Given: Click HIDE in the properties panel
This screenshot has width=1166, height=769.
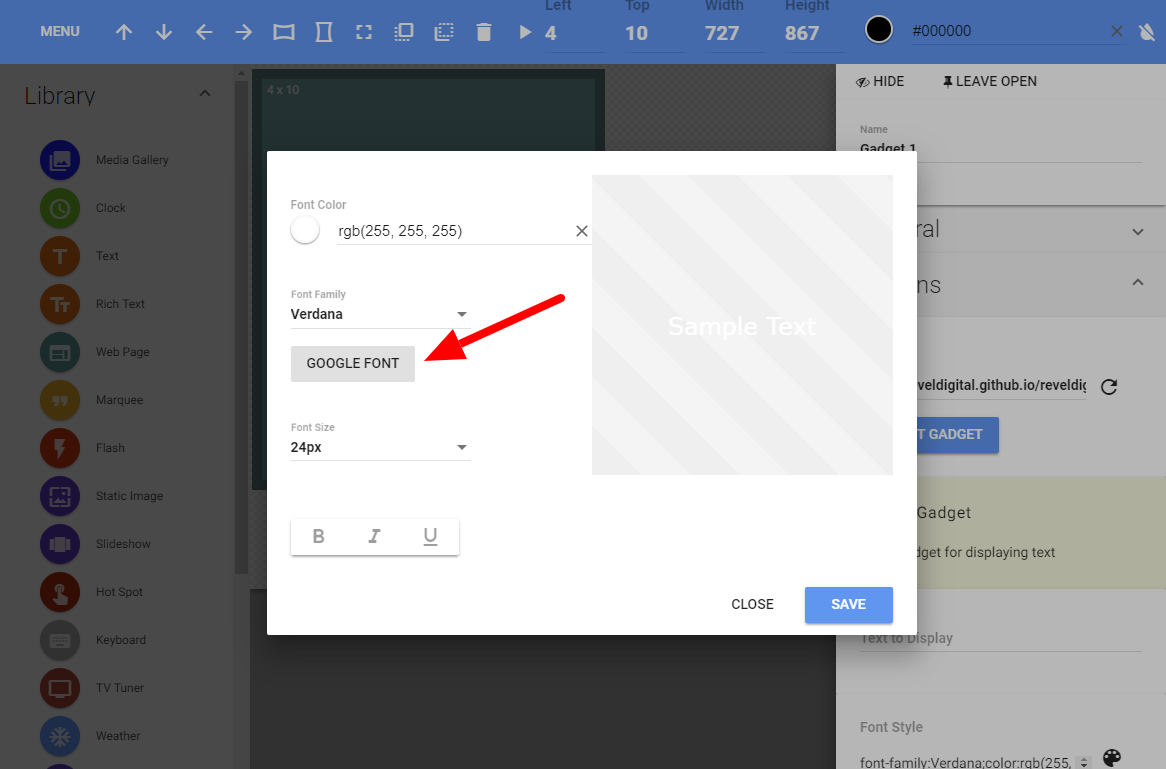Looking at the screenshot, I should tap(880, 81).
